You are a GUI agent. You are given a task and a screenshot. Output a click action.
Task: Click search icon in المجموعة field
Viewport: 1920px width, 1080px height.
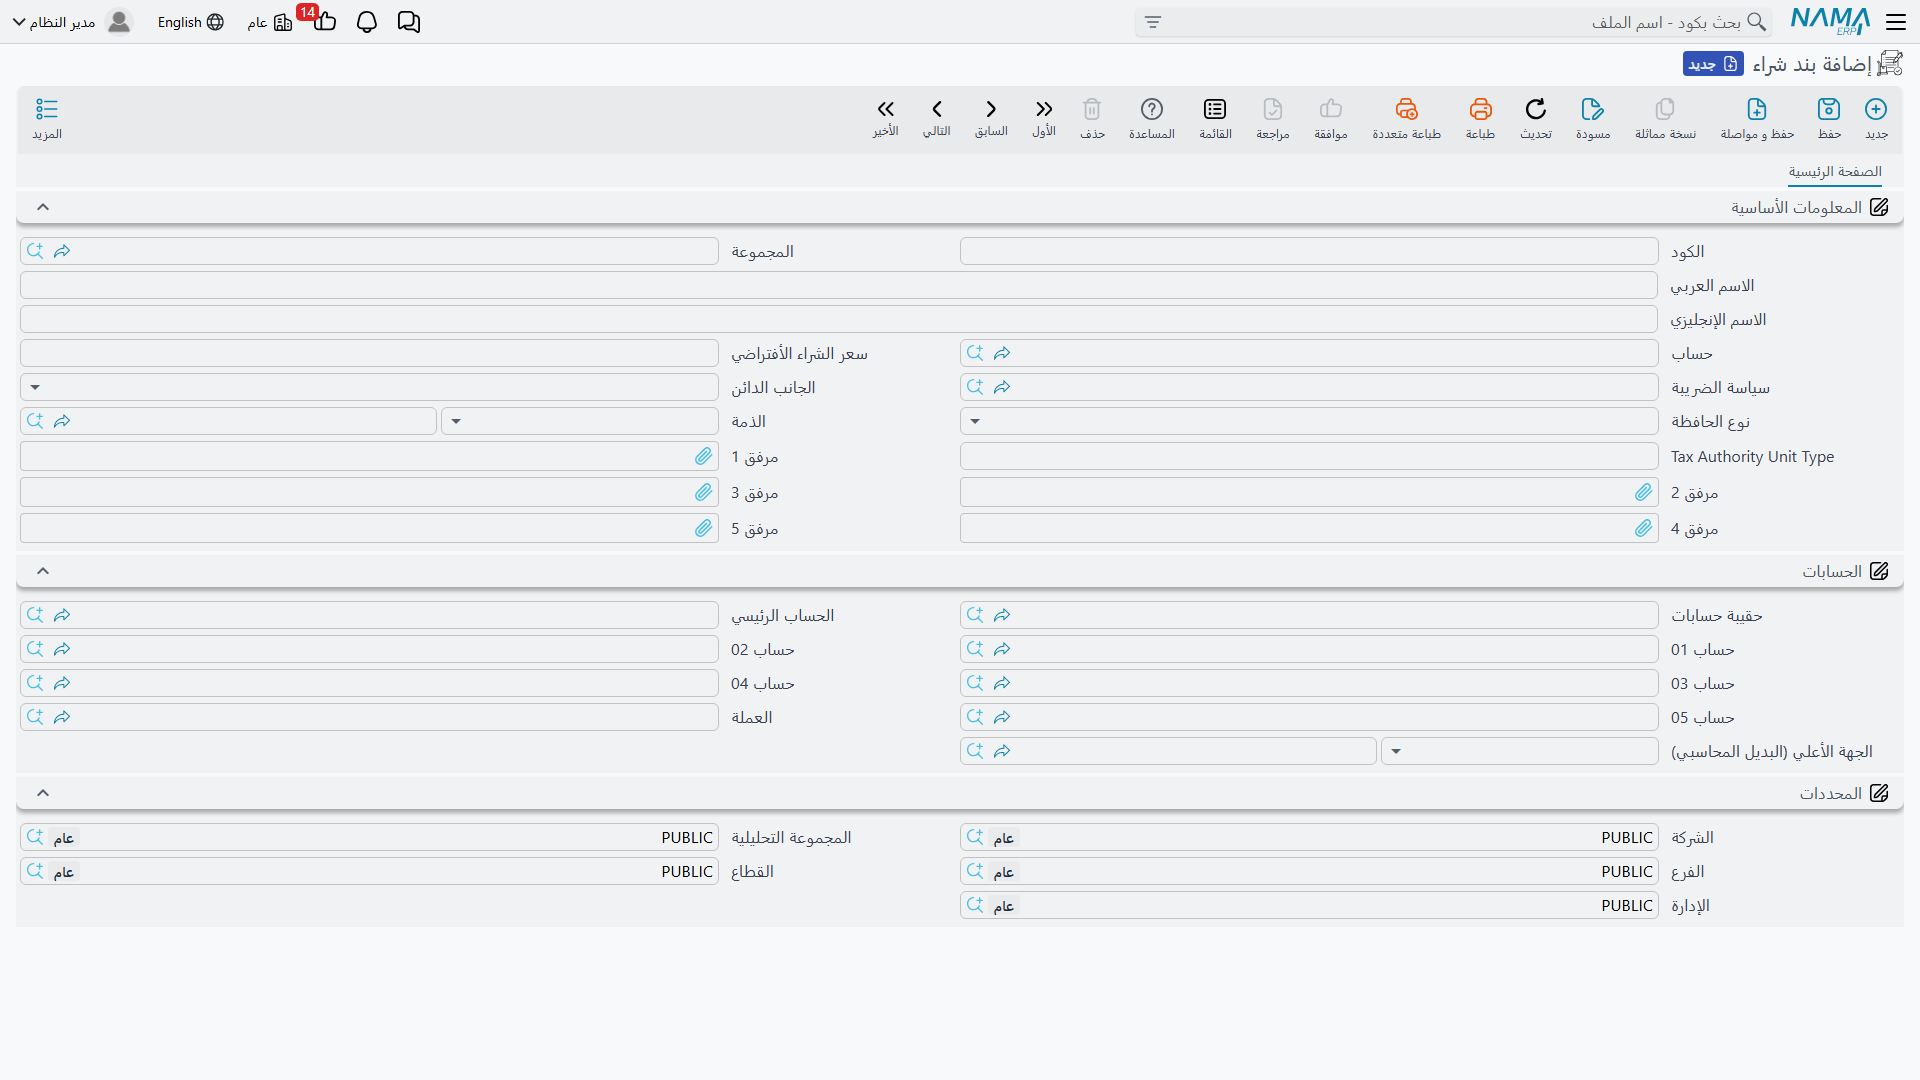[x=35, y=251]
